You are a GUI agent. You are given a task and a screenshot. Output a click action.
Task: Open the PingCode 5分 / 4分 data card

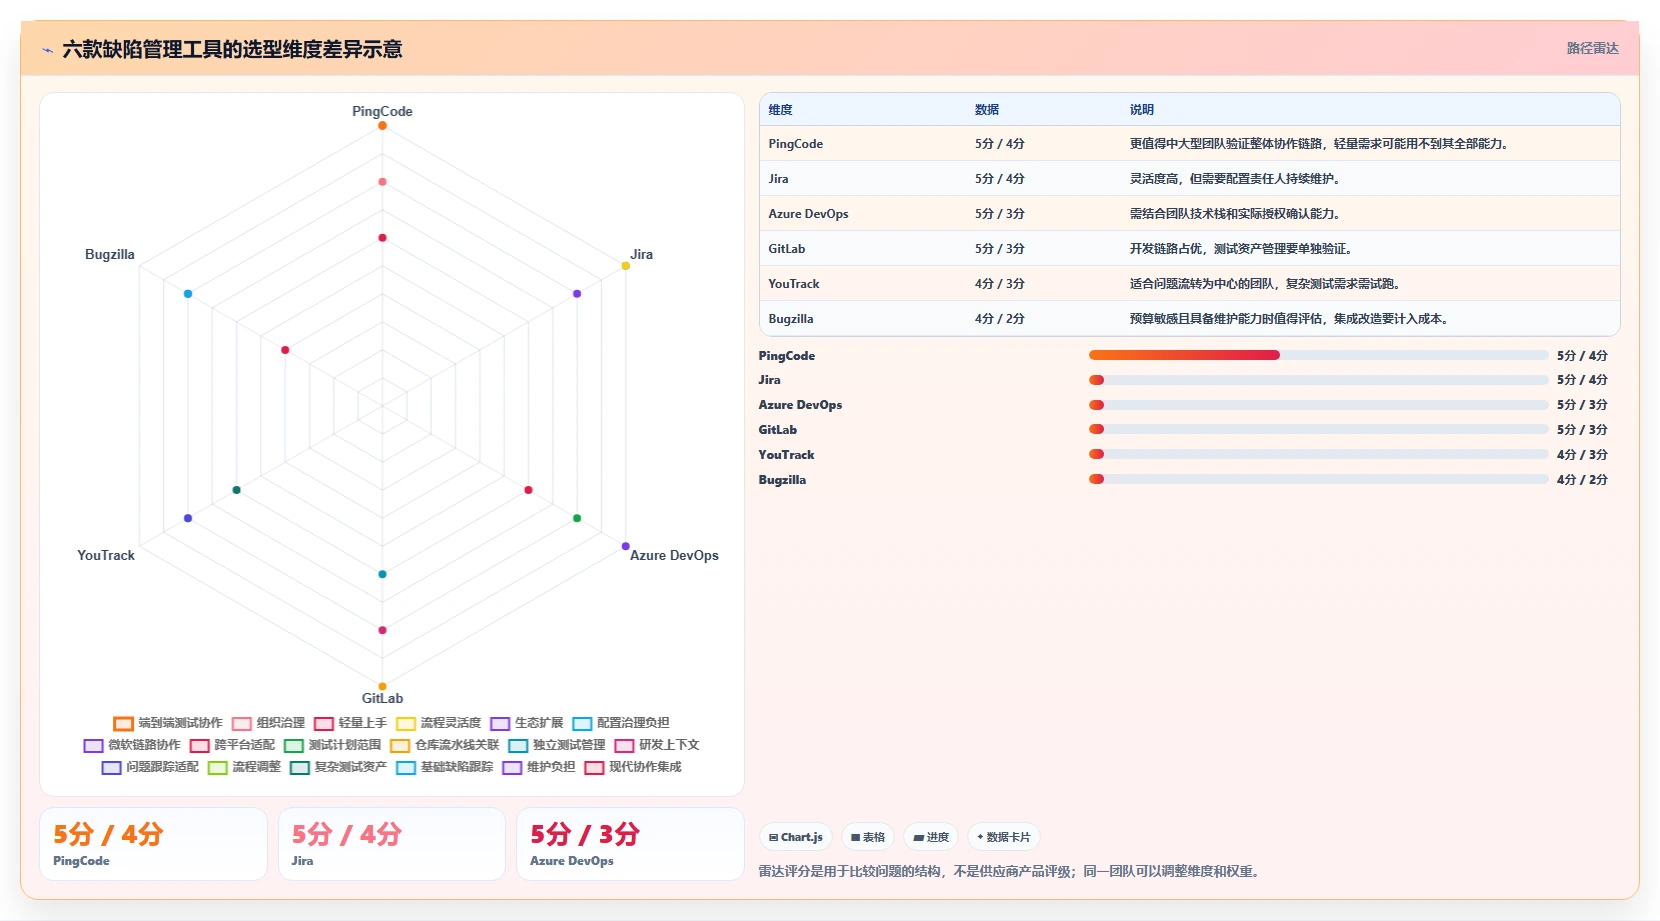click(153, 844)
